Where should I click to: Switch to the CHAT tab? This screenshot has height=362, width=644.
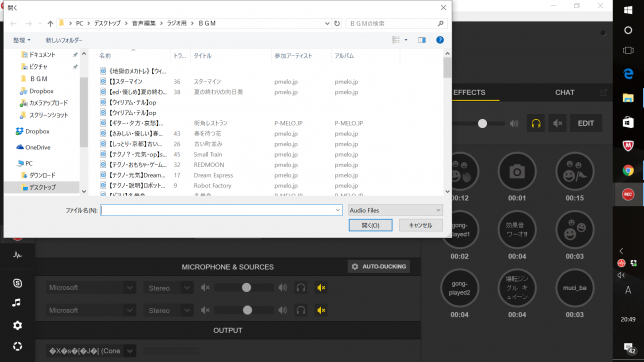(565, 92)
